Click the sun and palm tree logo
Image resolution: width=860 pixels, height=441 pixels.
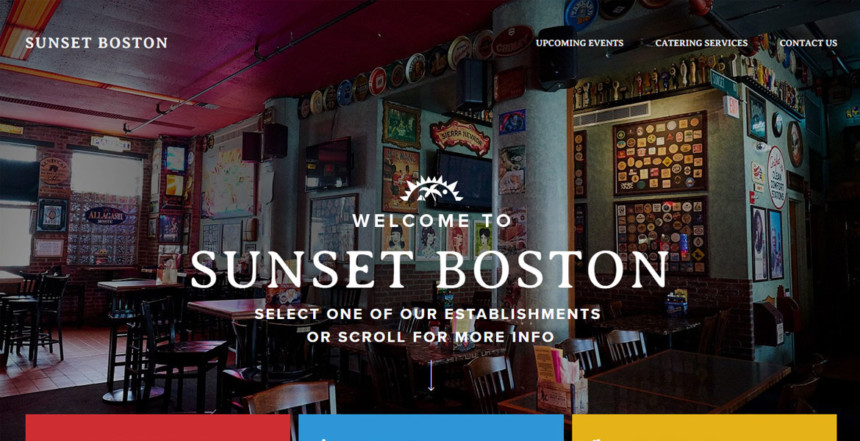(431, 190)
